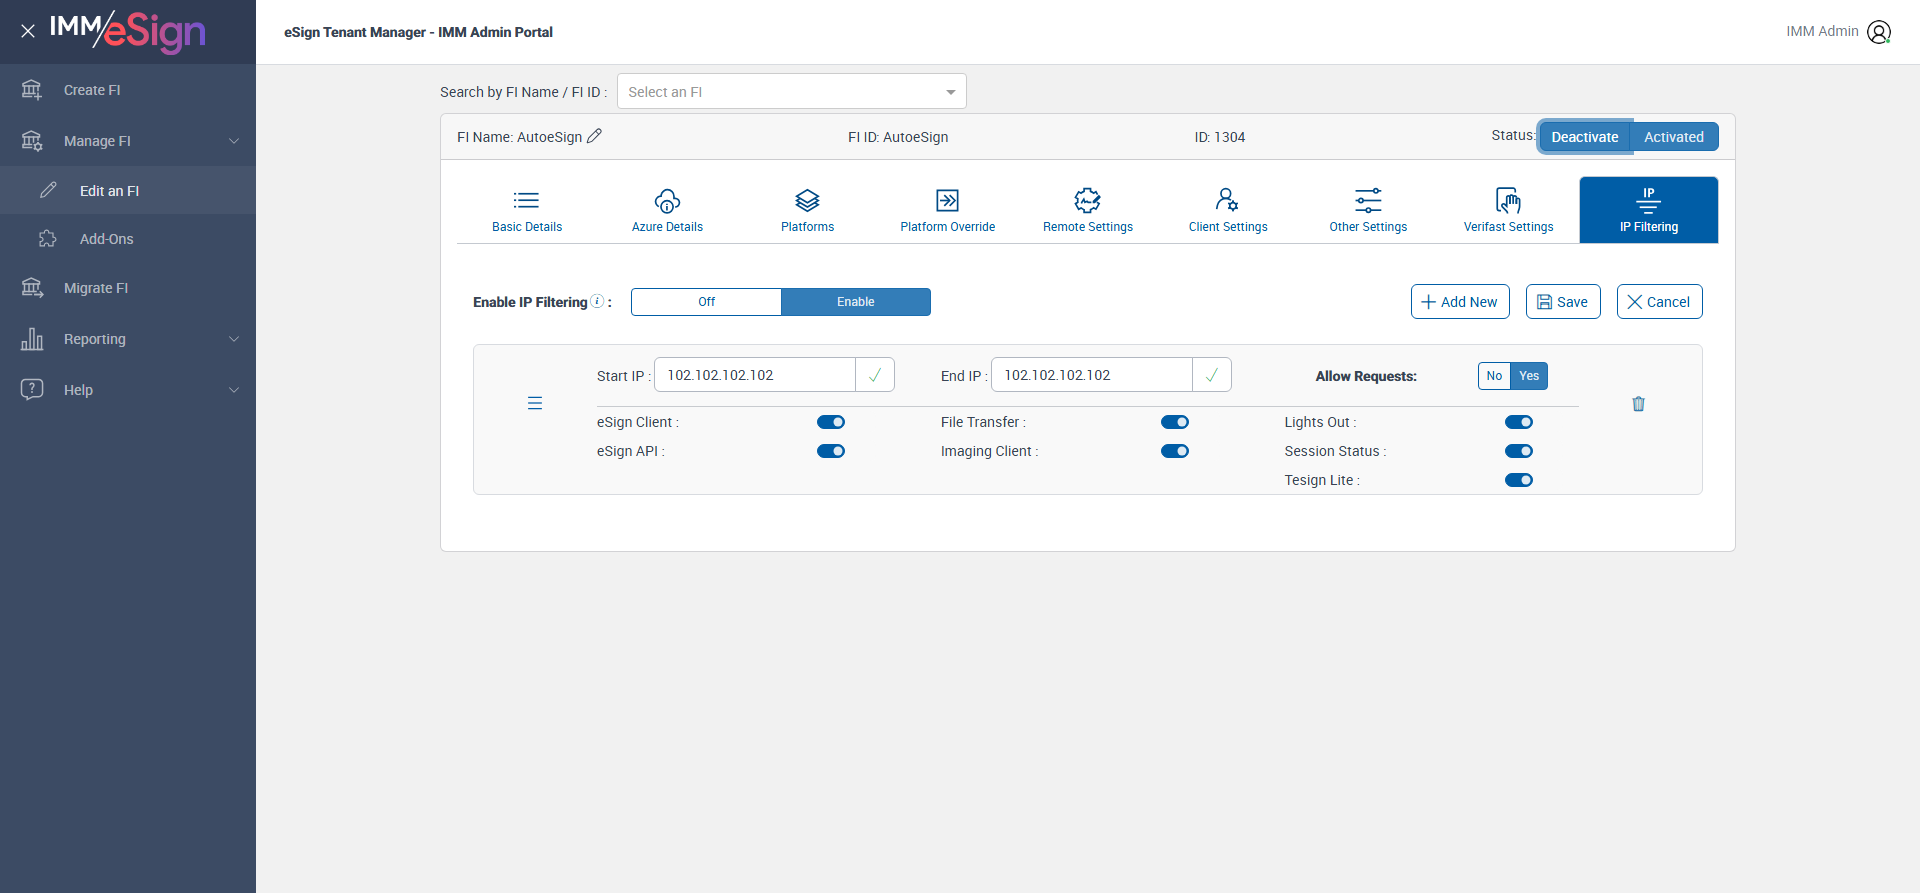Click the Deactivate status button
The image size is (1920, 893).
pos(1585,137)
